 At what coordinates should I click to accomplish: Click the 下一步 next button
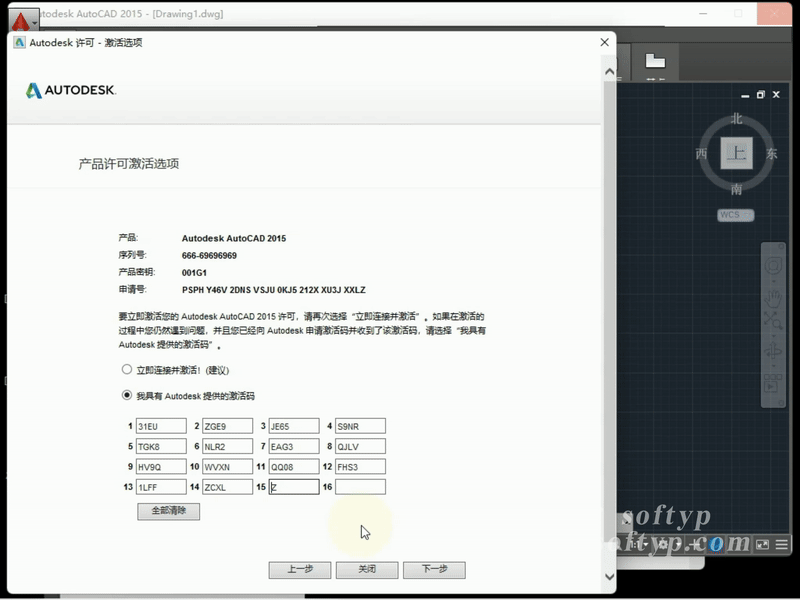point(434,570)
